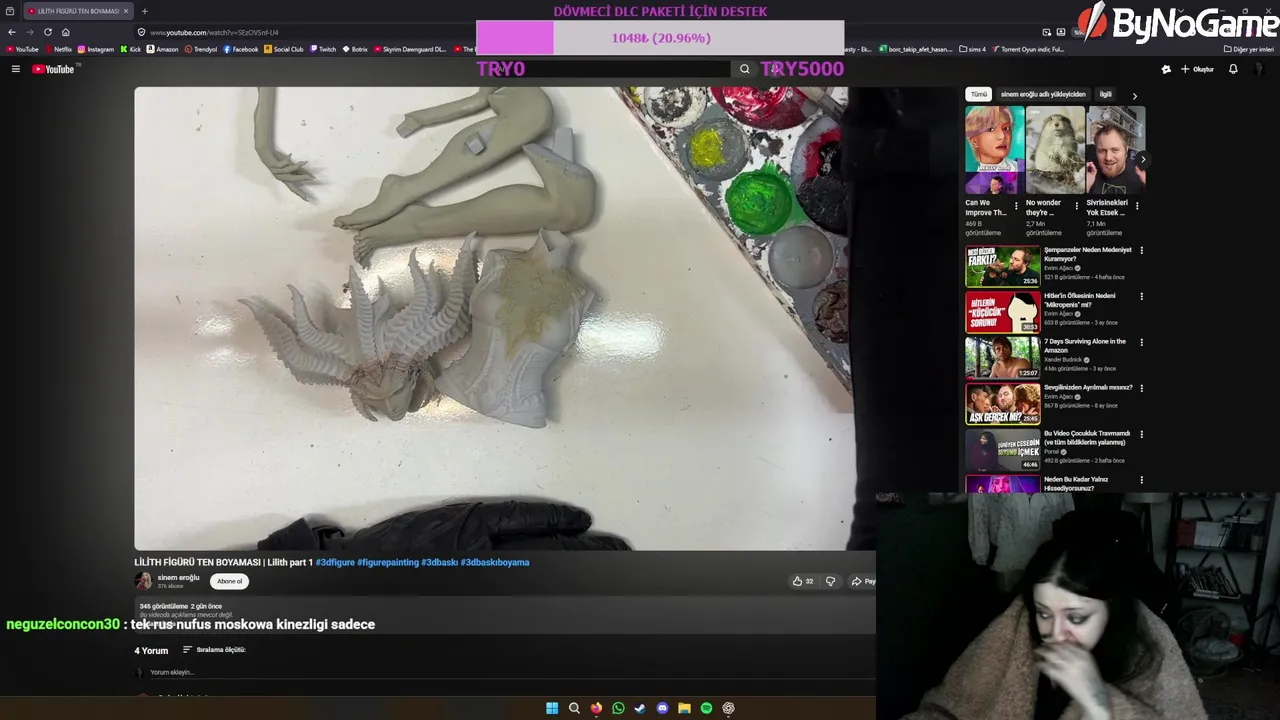1280x720 pixels.
Task: Click the Paylaş share button
Action: (x=863, y=581)
